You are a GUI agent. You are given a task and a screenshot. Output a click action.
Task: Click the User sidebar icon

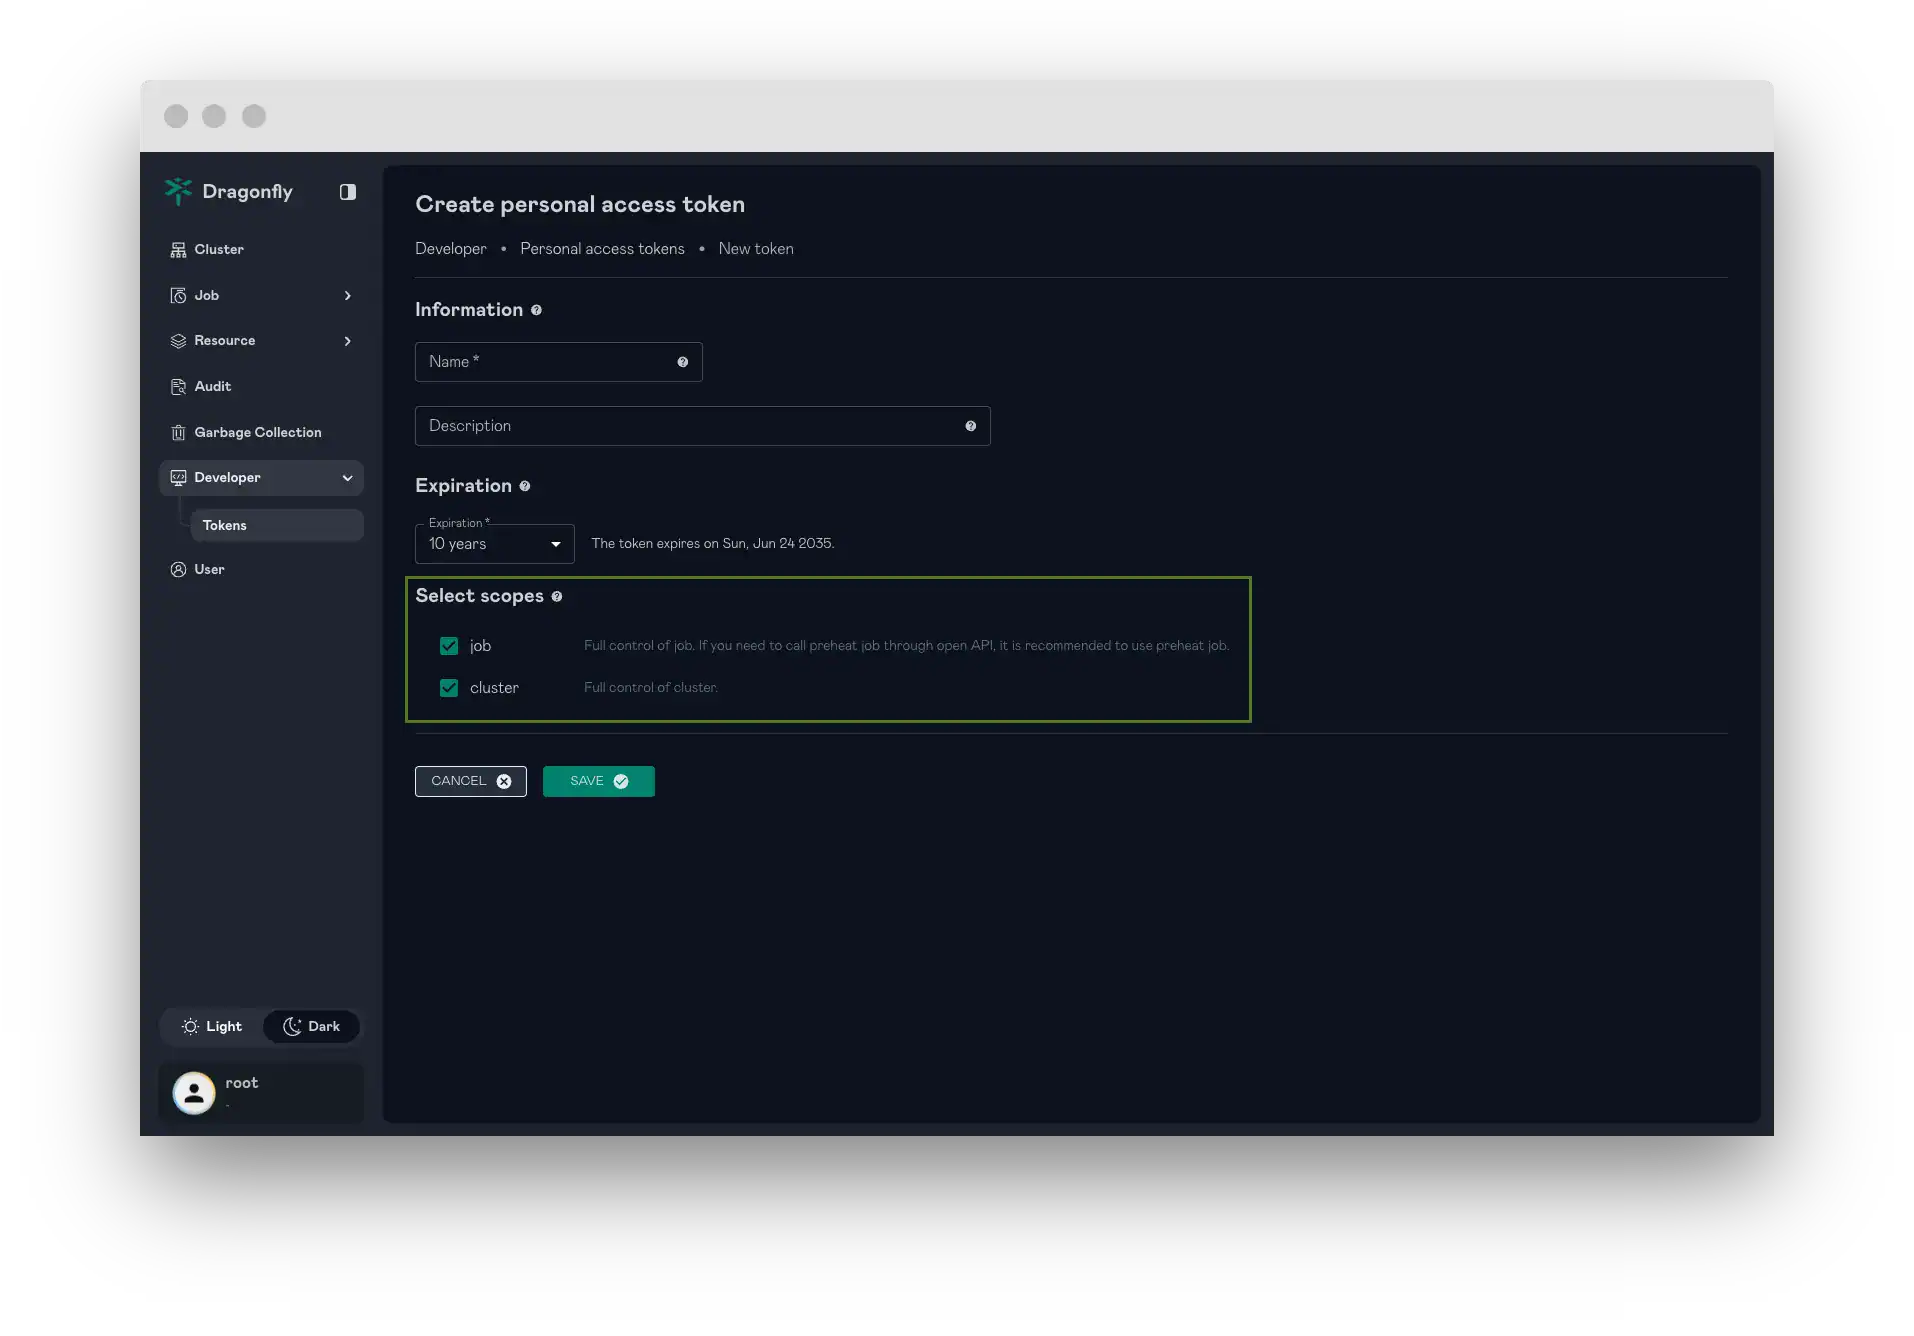click(178, 569)
